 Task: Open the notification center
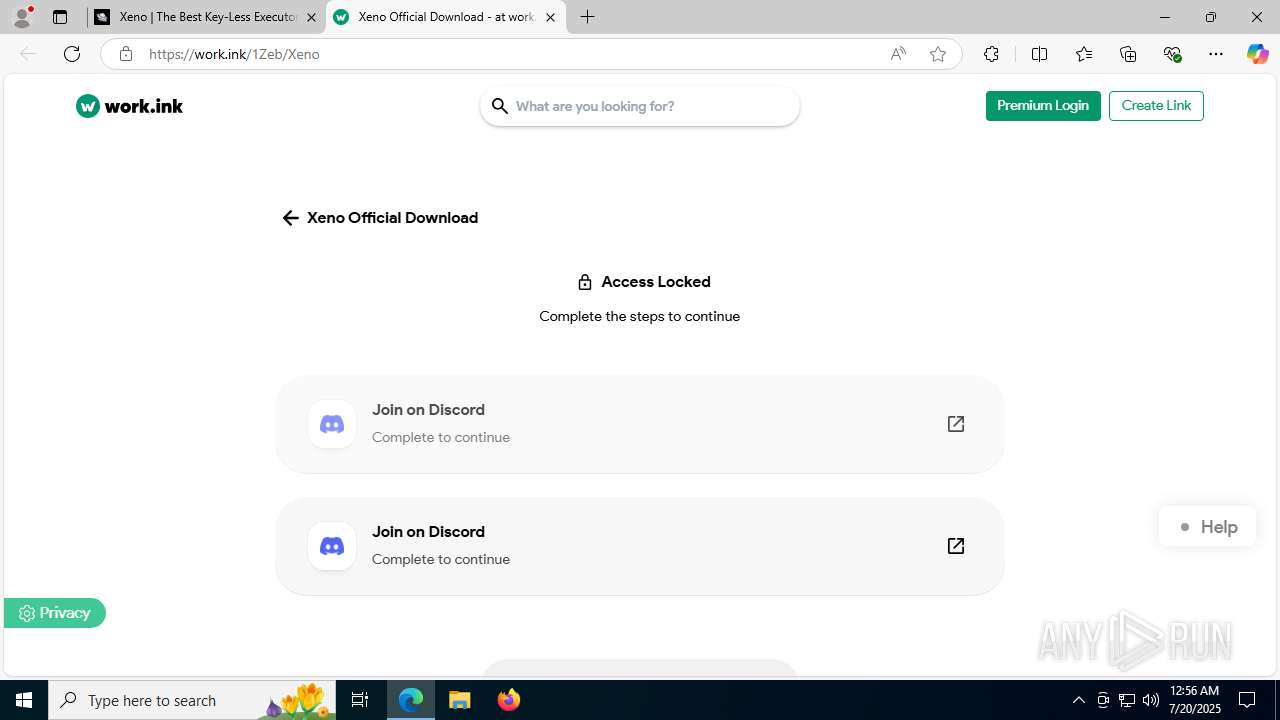[x=1248, y=700]
